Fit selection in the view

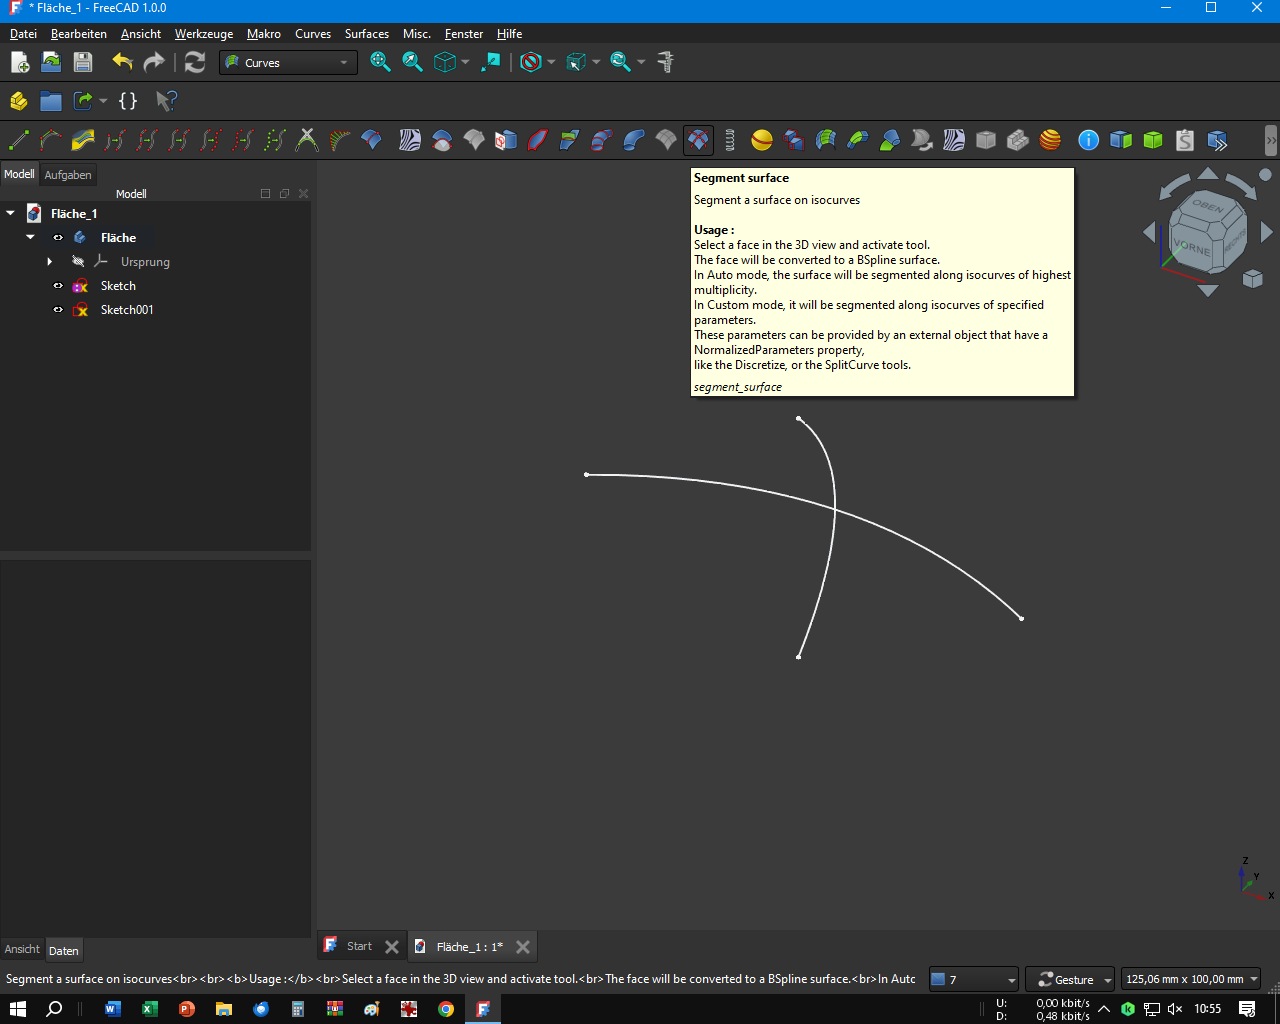tap(412, 62)
